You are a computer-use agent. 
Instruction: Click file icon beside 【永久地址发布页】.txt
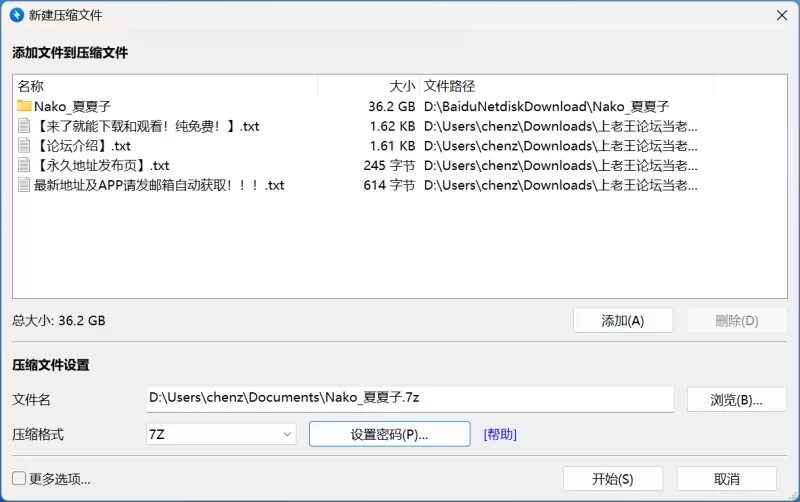point(23,165)
